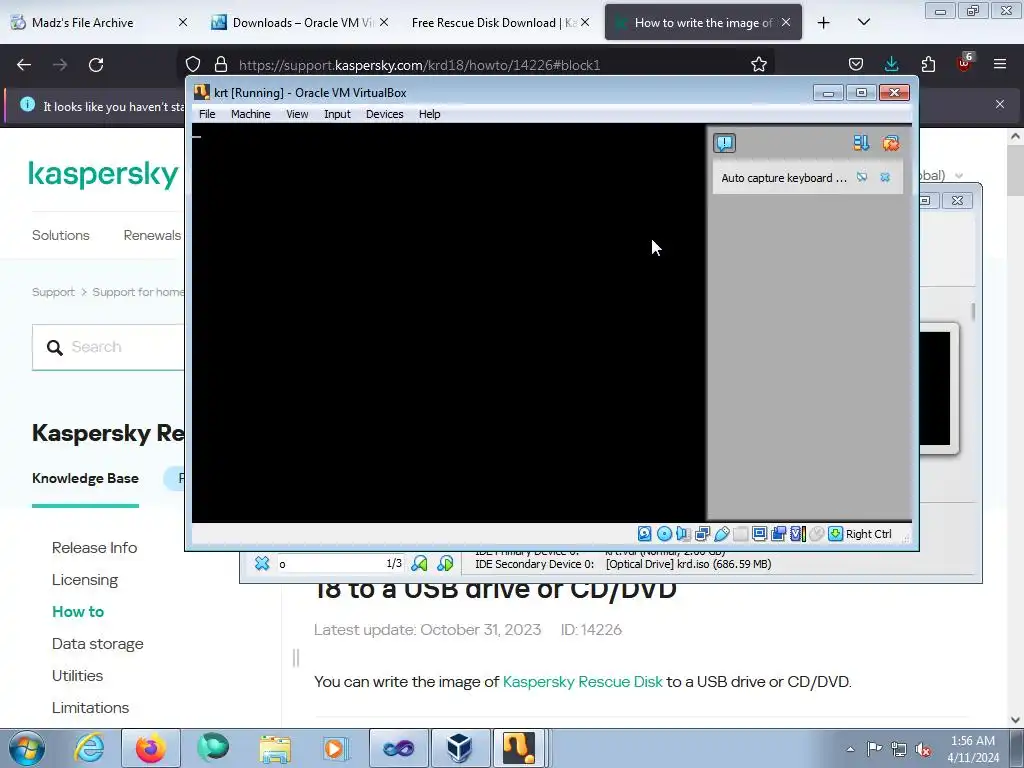Click the network adapter indicator in VM status bar
The width and height of the screenshot is (1024, 768).
[703, 534]
